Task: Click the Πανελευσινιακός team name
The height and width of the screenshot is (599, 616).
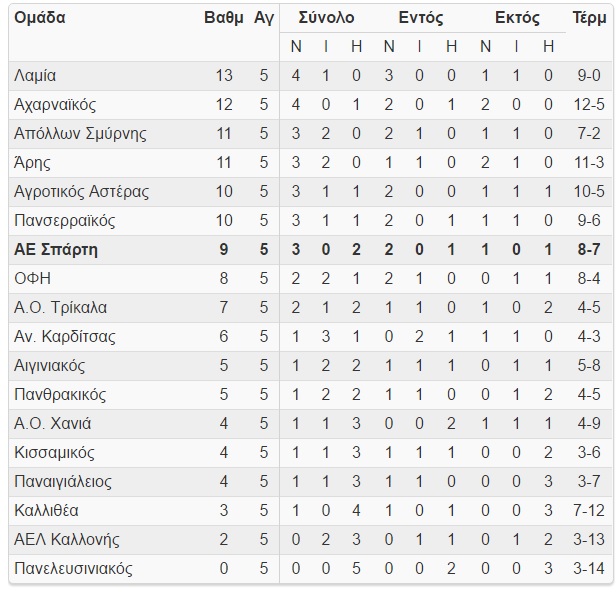Action: click(x=73, y=568)
